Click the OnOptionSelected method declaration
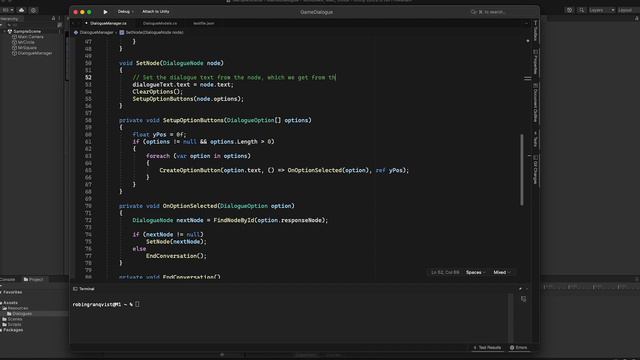The image size is (640, 360). 207,206
